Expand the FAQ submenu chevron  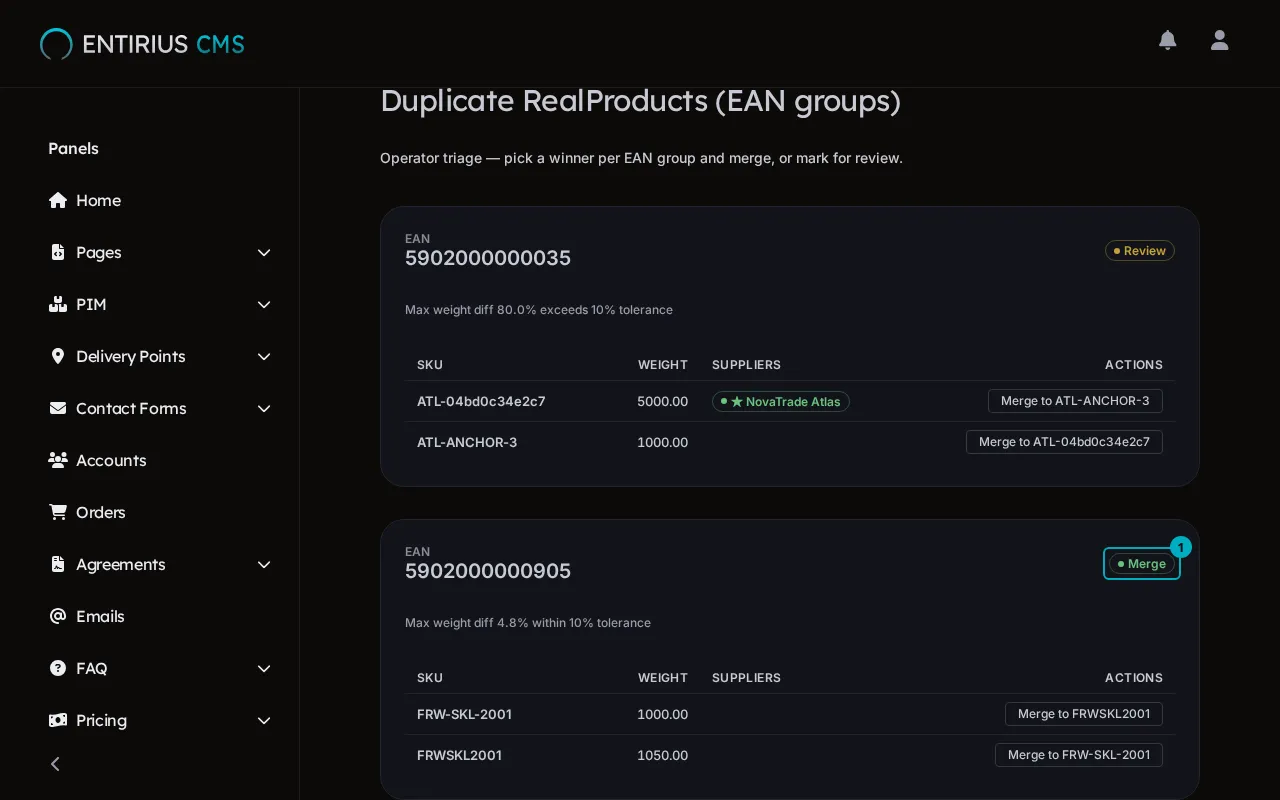pyautogui.click(x=264, y=668)
